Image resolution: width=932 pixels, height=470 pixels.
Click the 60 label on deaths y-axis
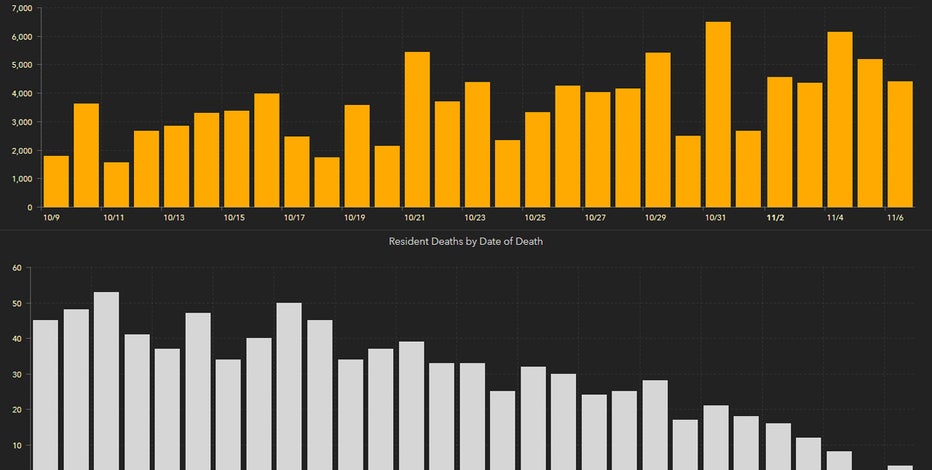[17, 268]
